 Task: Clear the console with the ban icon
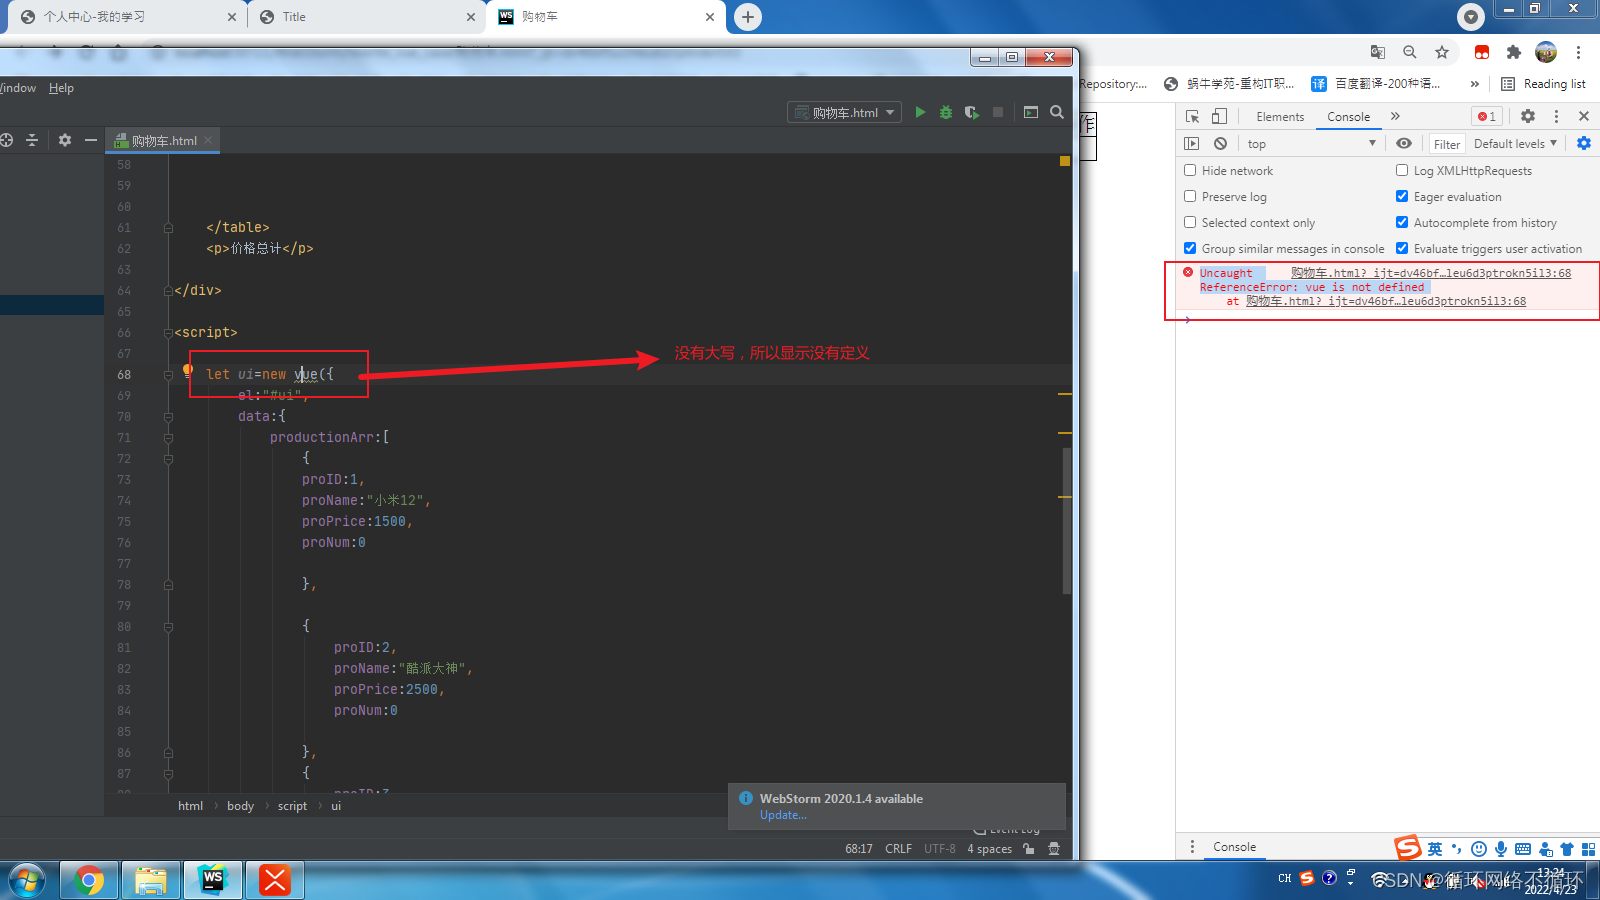tap(1219, 143)
